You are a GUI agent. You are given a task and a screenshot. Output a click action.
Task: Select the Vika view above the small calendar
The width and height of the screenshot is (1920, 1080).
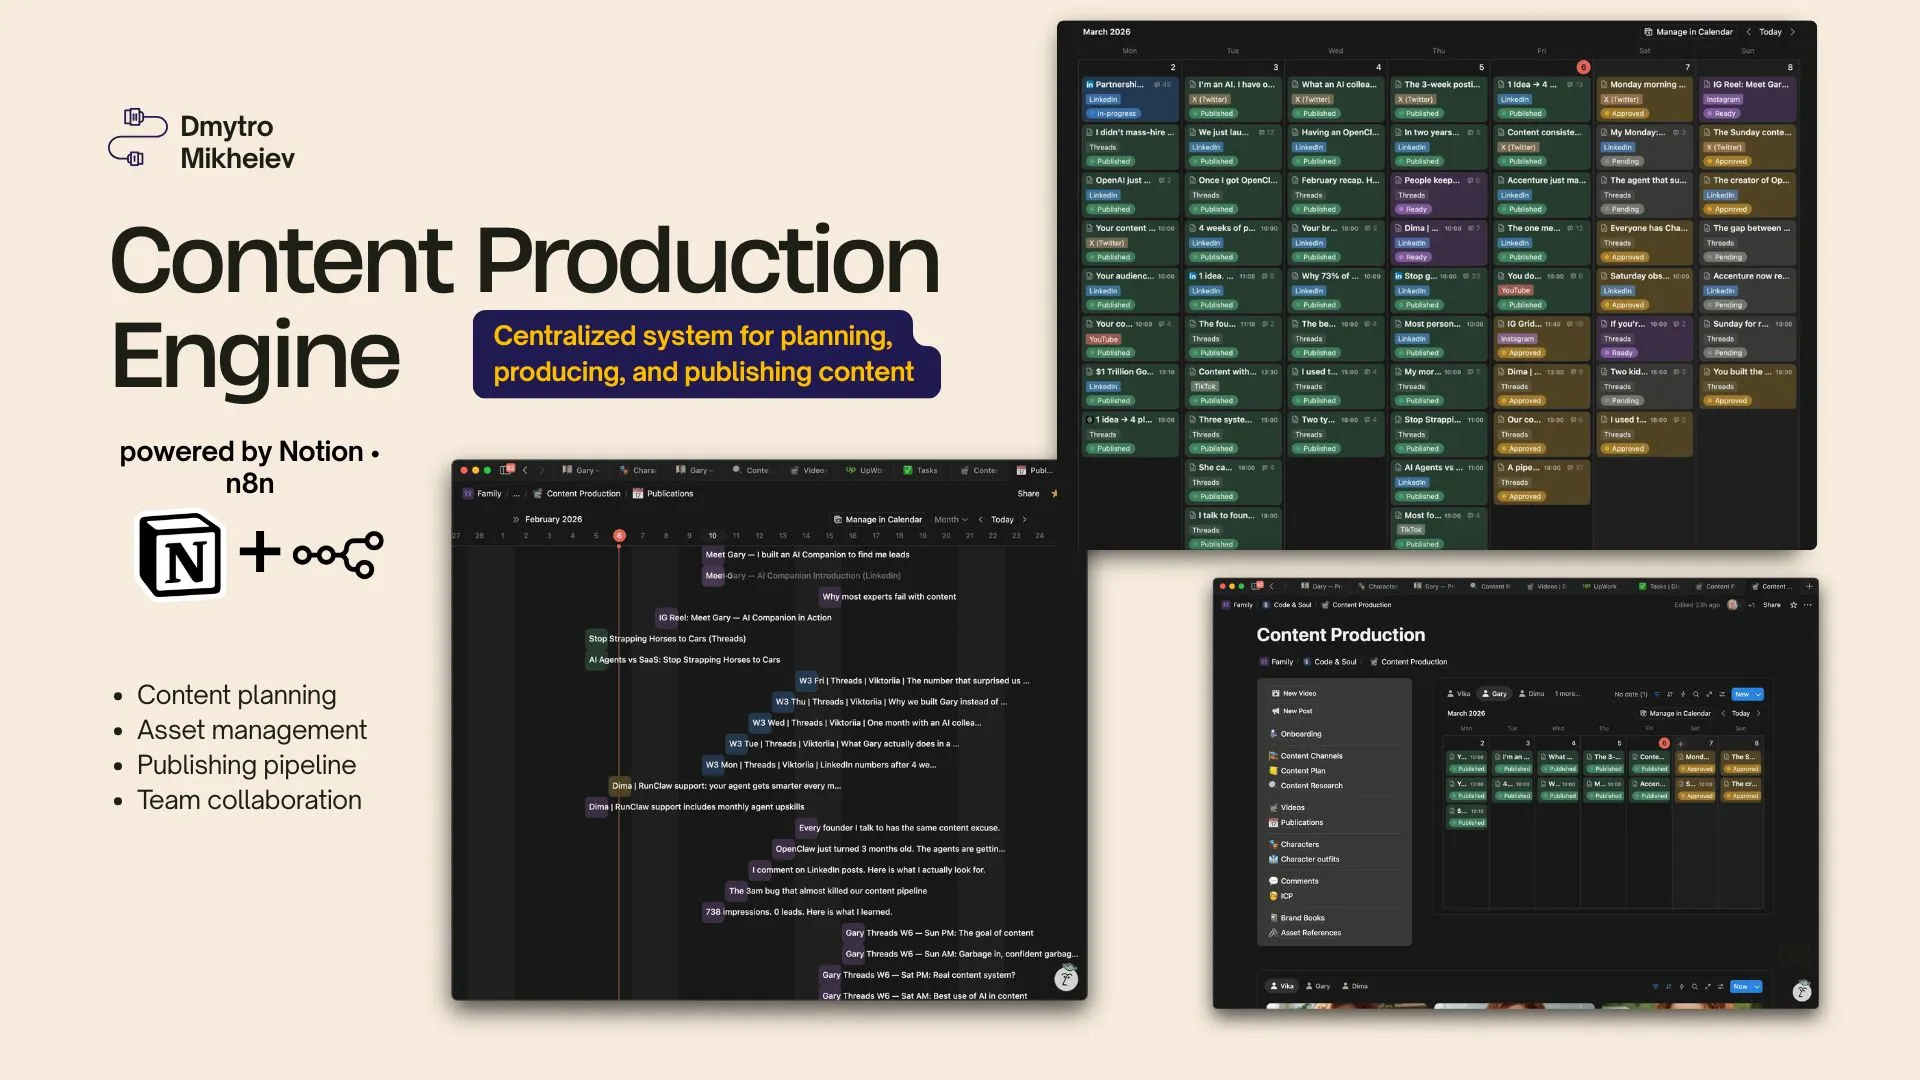1458,693
